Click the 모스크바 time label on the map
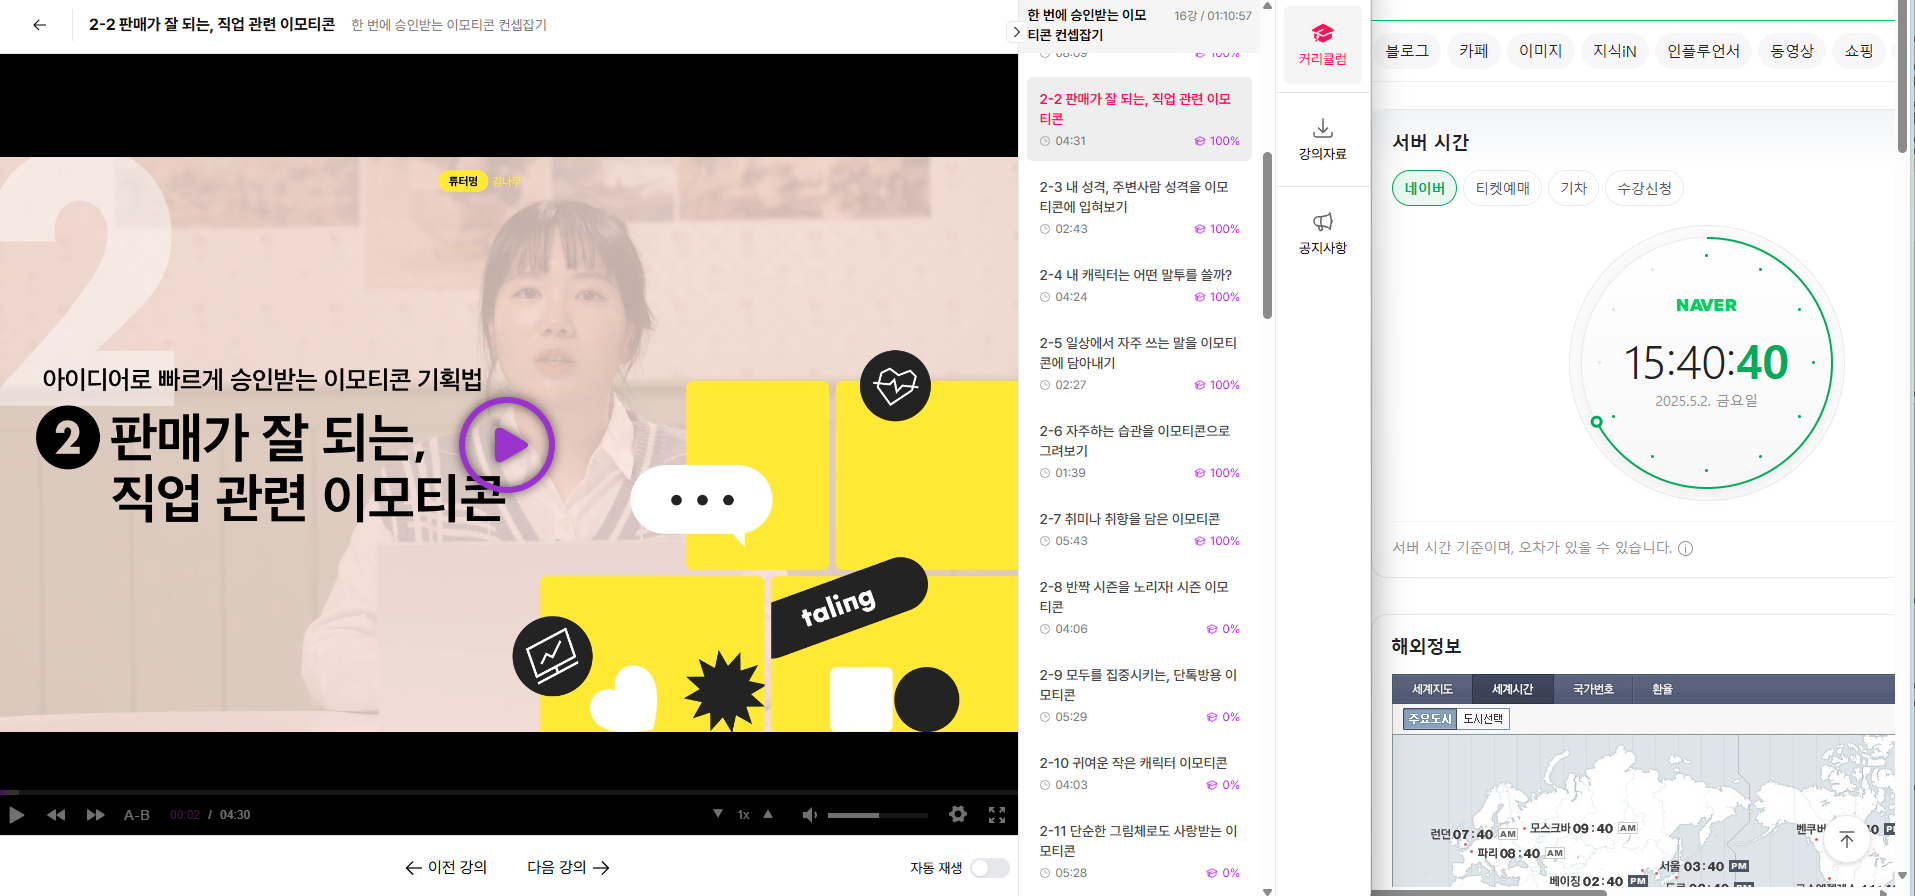Viewport: 1915px width, 896px height. pos(1583,828)
